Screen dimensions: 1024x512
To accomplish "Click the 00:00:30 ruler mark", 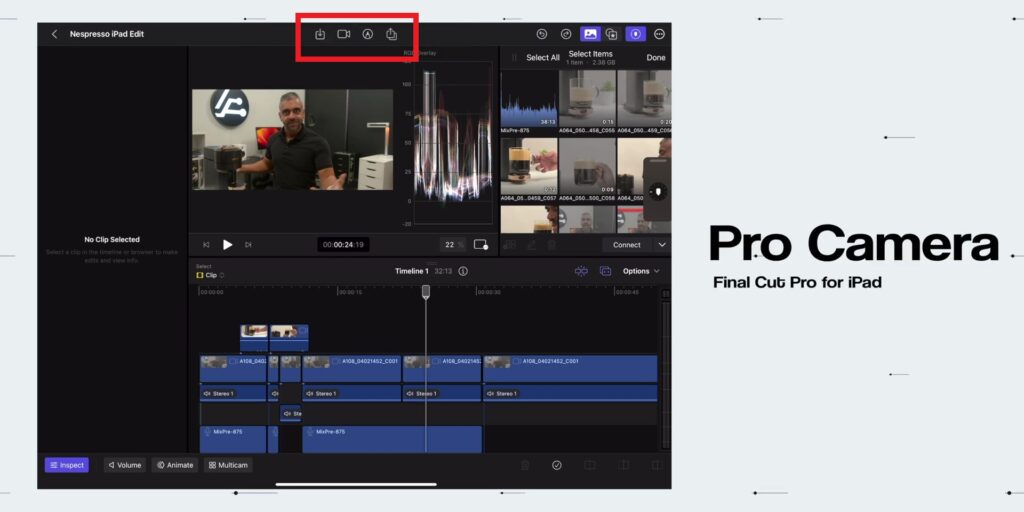I will pos(488,293).
